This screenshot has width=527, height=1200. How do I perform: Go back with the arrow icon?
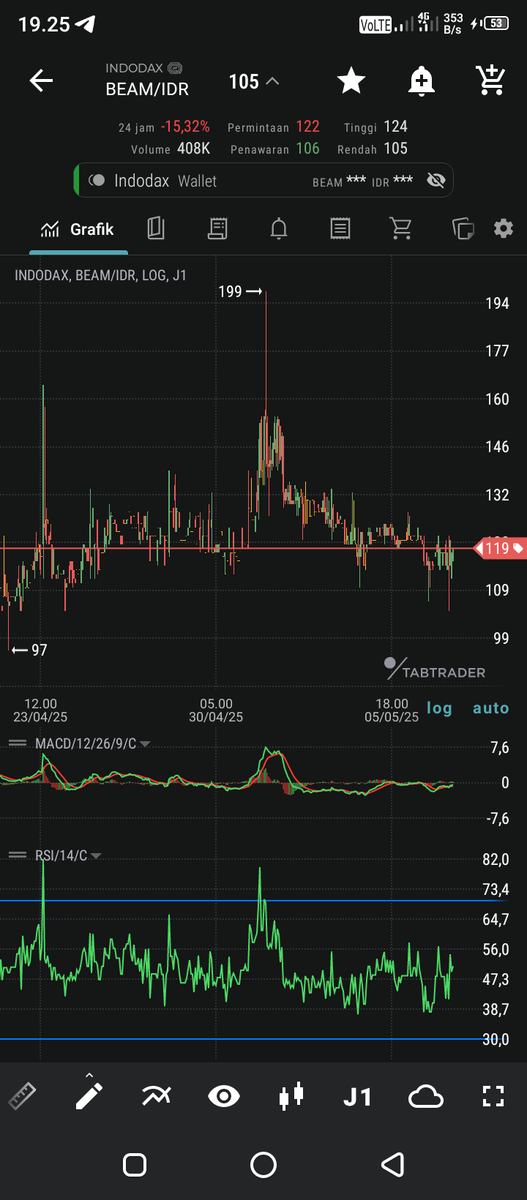tap(41, 81)
